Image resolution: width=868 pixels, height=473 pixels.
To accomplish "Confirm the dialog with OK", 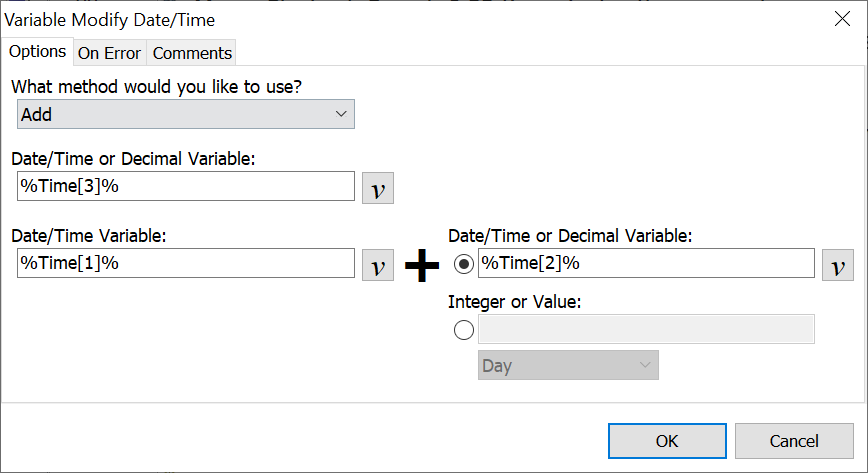I will (x=667, y=441).
